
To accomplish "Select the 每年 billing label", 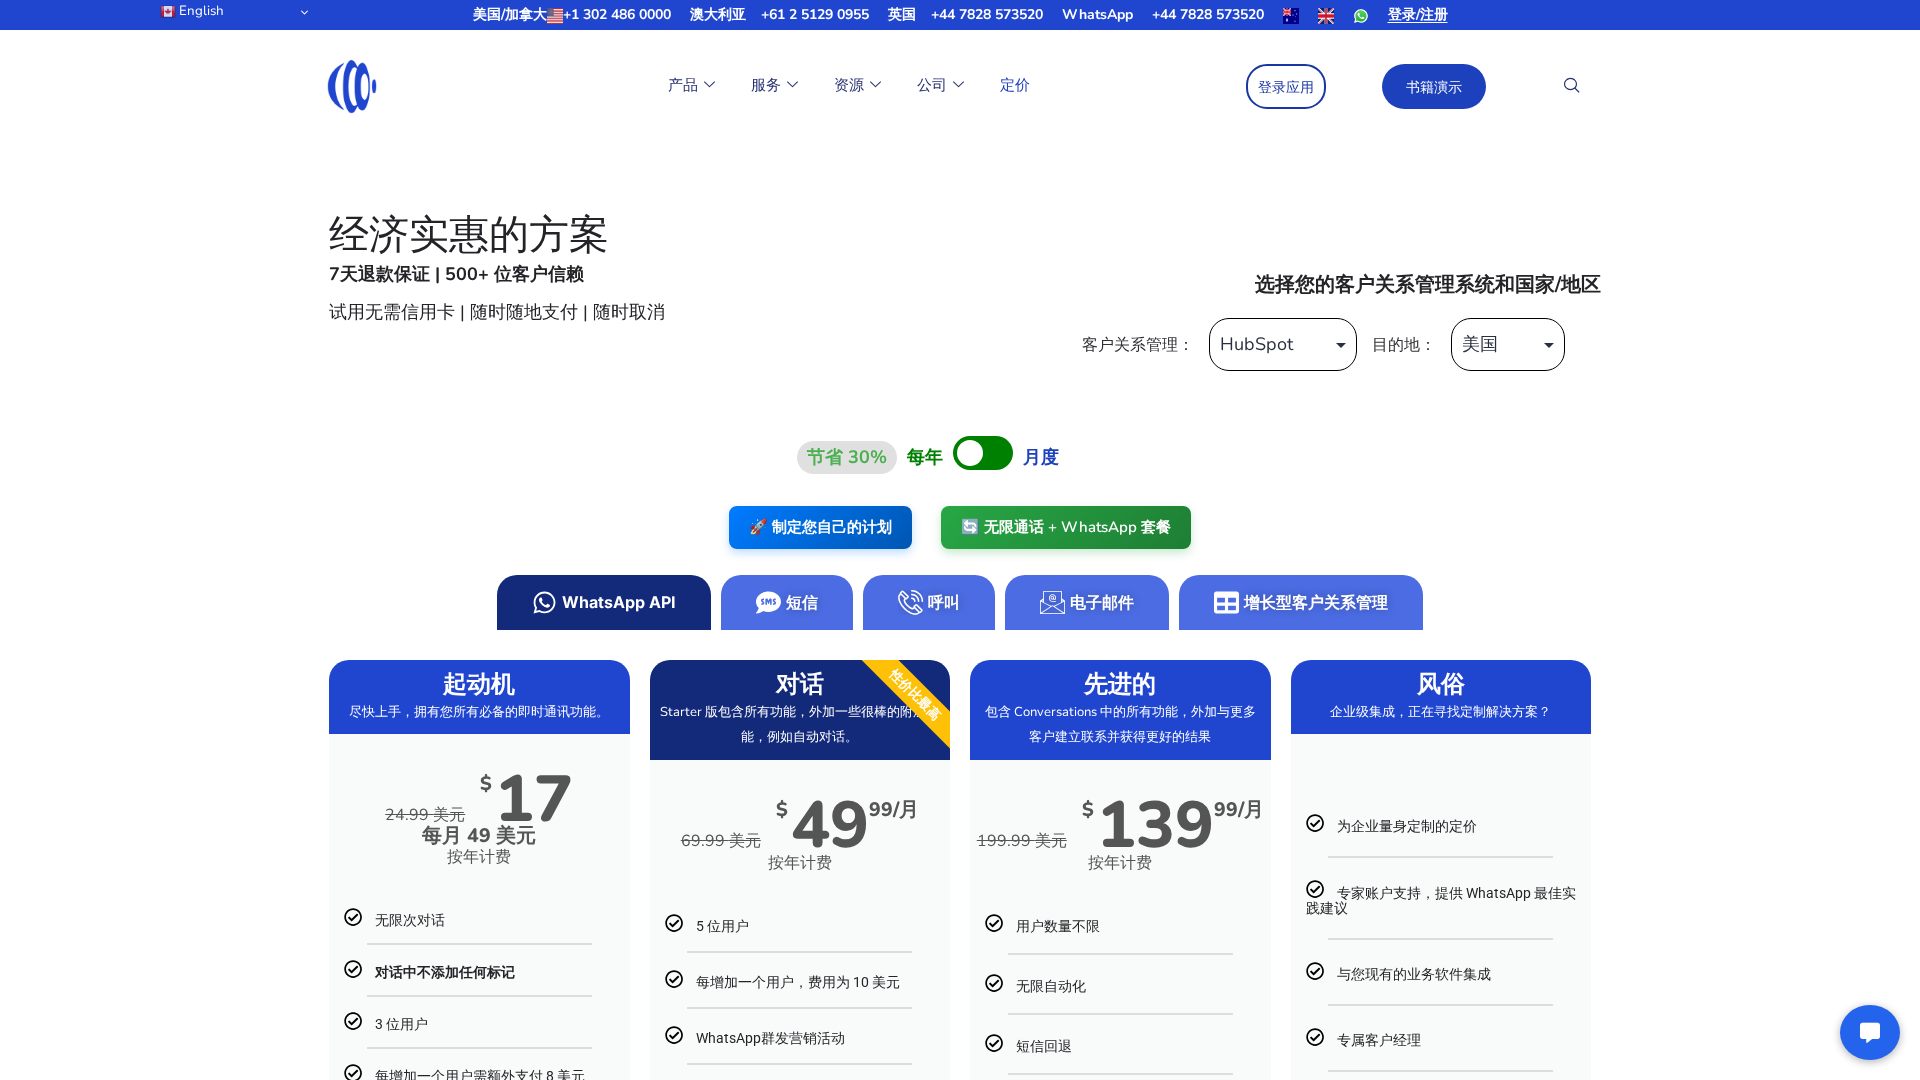I will click(x=924, y=457).
